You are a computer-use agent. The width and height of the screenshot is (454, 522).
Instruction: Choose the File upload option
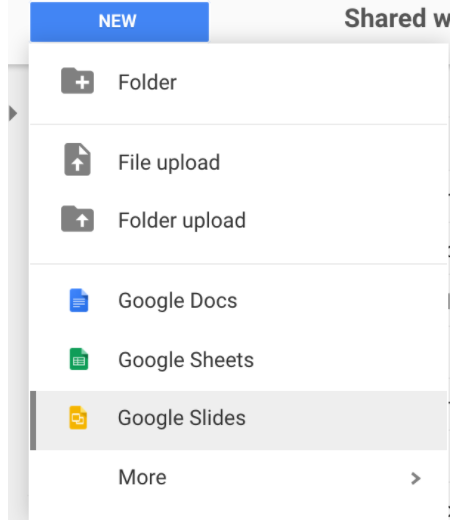[238, 162]
